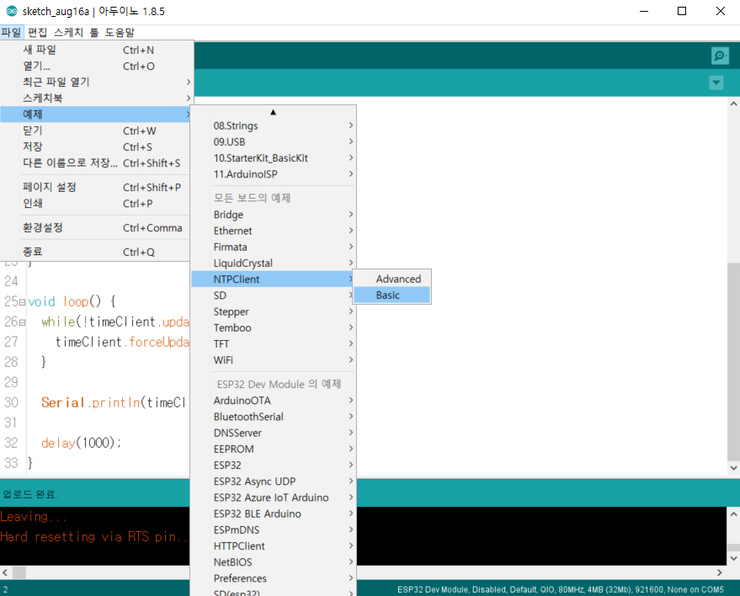Open the Basic NTPClient example
This screenshot has width=740, height=596.
392,295
